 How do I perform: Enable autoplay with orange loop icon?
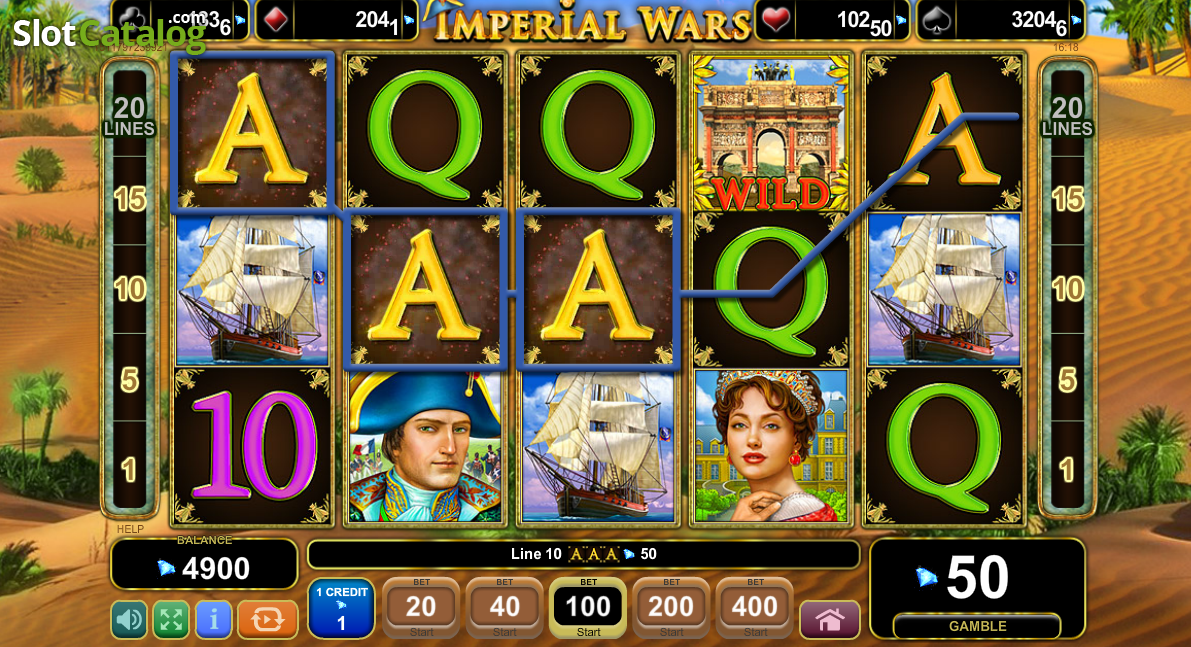click(267, 620)
